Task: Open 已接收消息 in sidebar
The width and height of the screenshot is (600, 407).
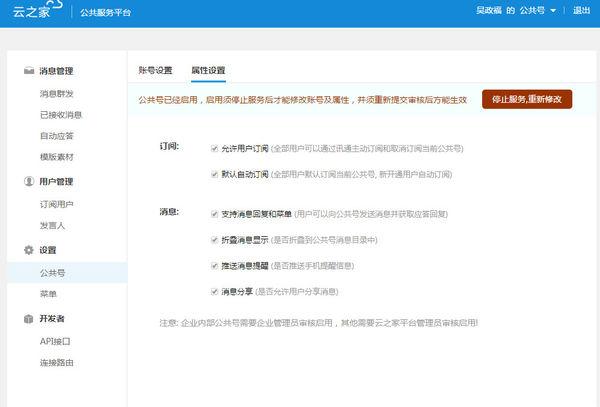Action: pyautogui.click(x=60, y=115)
